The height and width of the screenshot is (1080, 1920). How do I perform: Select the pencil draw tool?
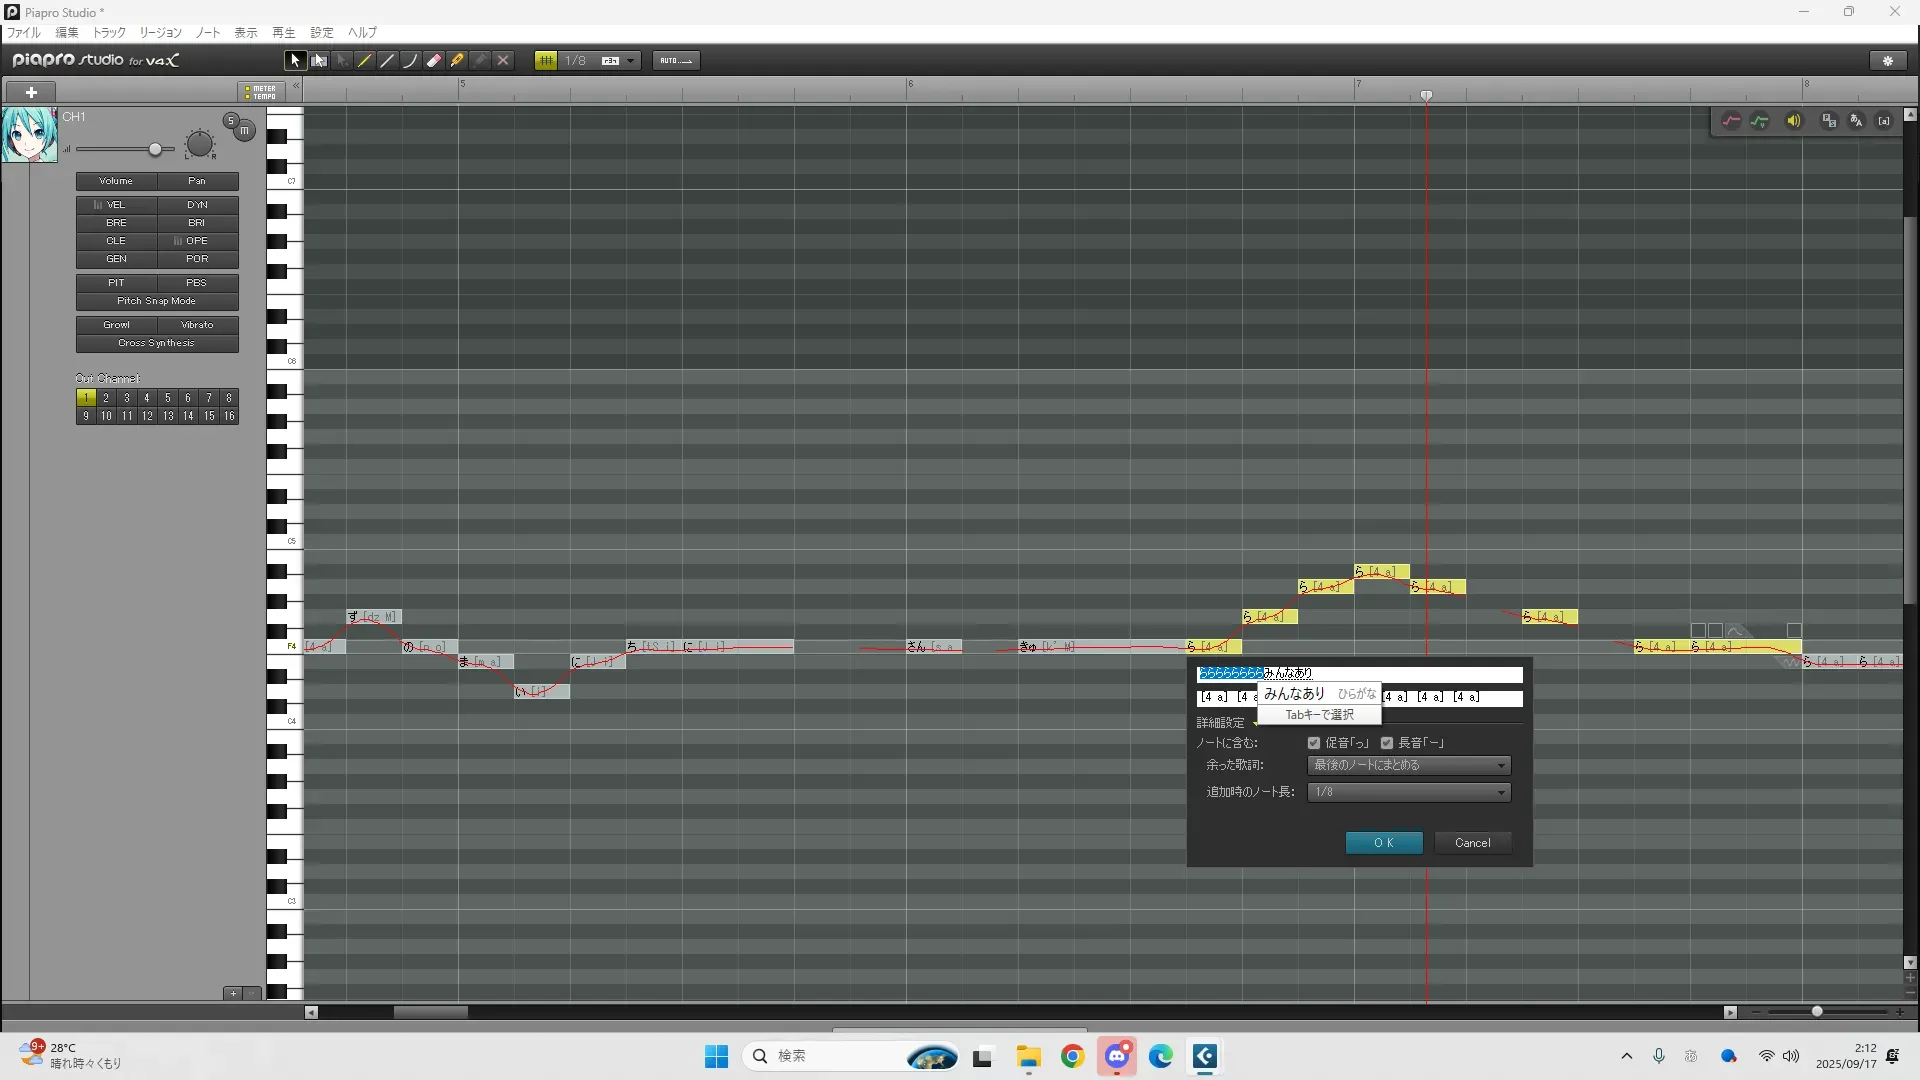click(x=365, y=61)
